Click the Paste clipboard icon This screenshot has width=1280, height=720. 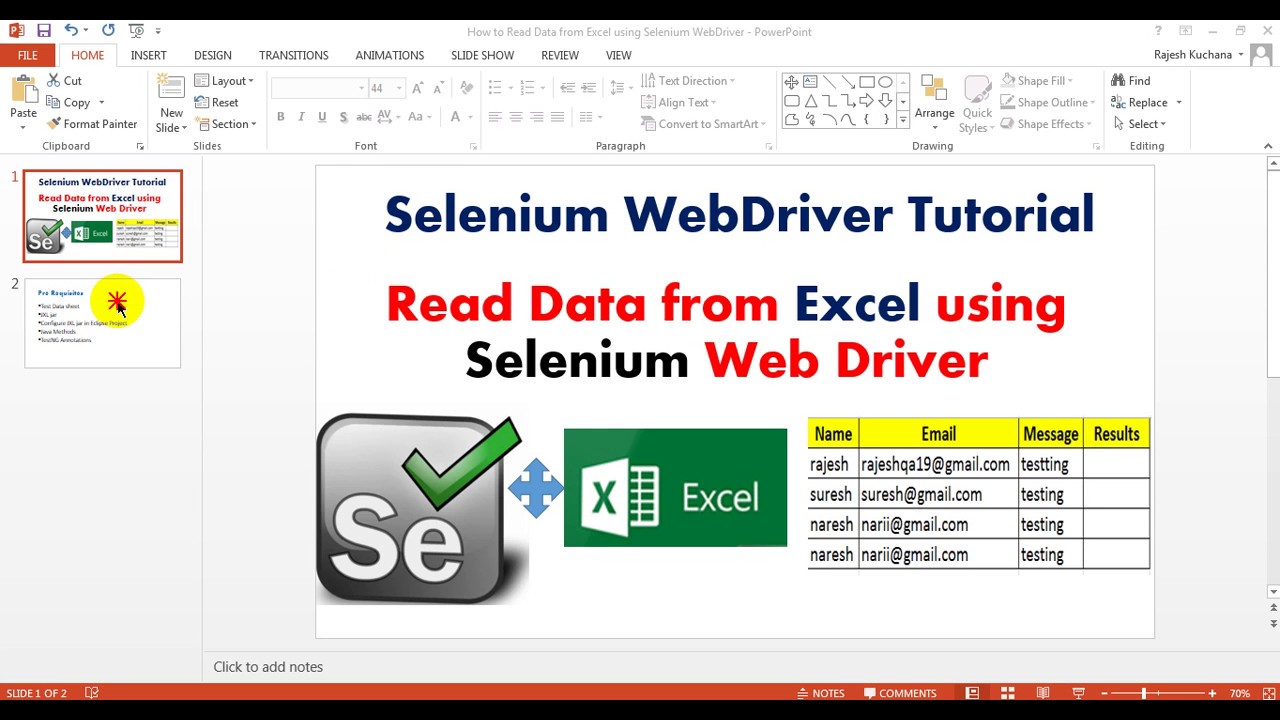point(24,90)
